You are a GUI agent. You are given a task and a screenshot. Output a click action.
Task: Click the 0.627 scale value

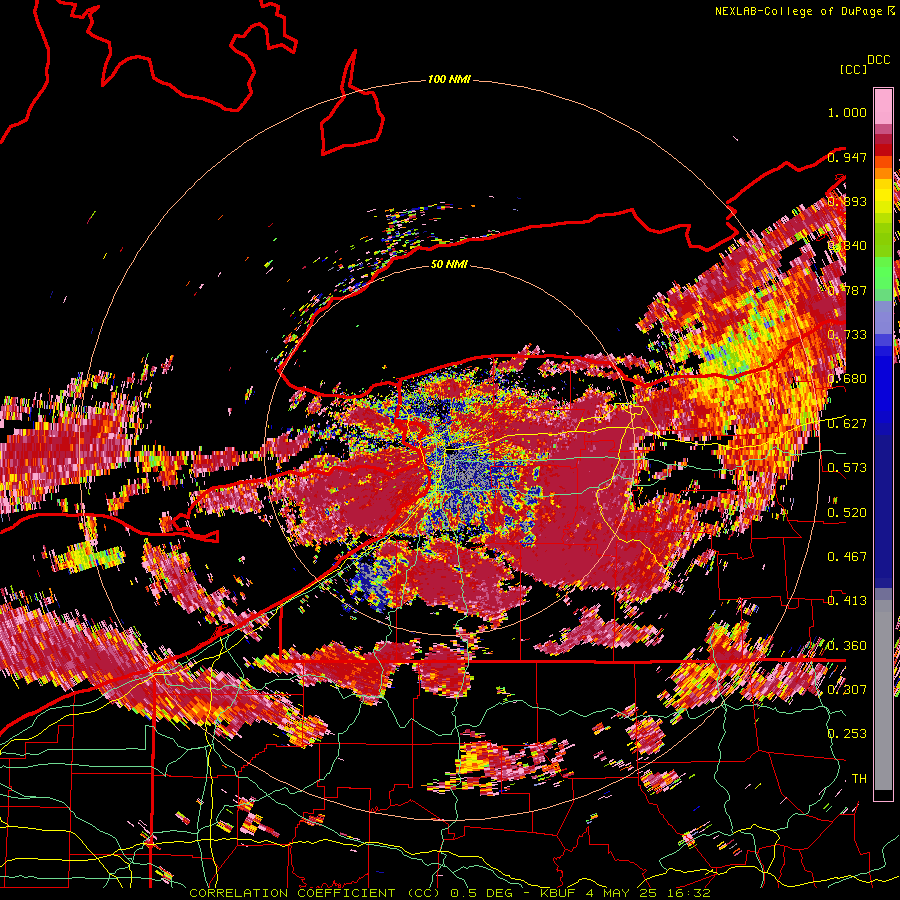pos(847,424)
